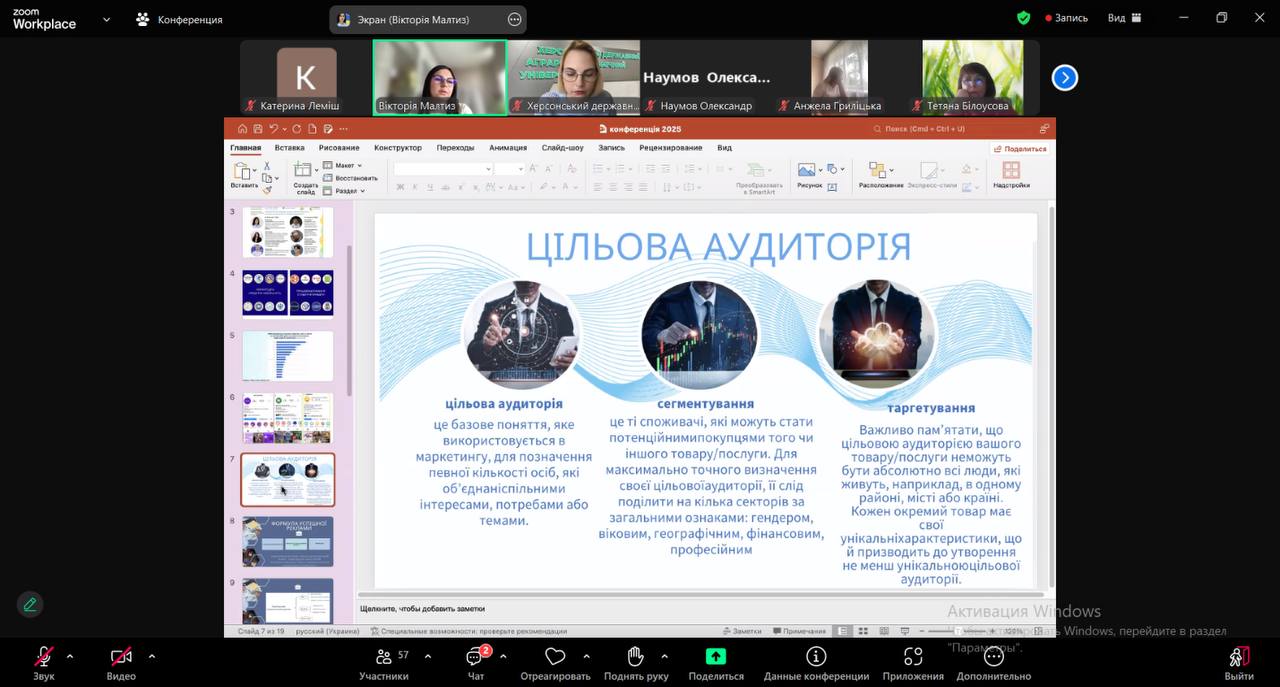The image size is (1280, 687).
Task: Raise hand with Поднять руку
Action: coord(636,662)
